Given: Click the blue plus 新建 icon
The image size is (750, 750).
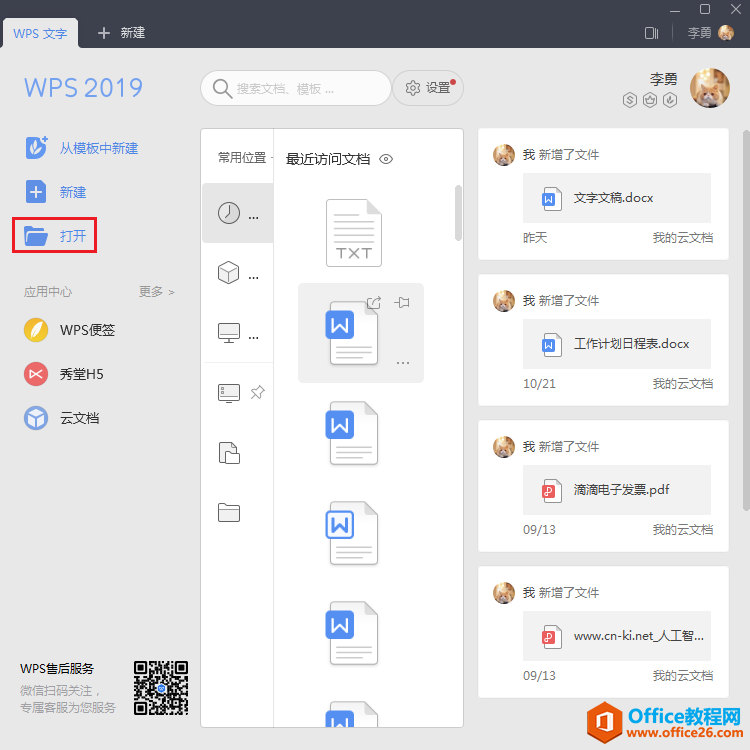Looking at the screenshot, I should pos(36,192).
